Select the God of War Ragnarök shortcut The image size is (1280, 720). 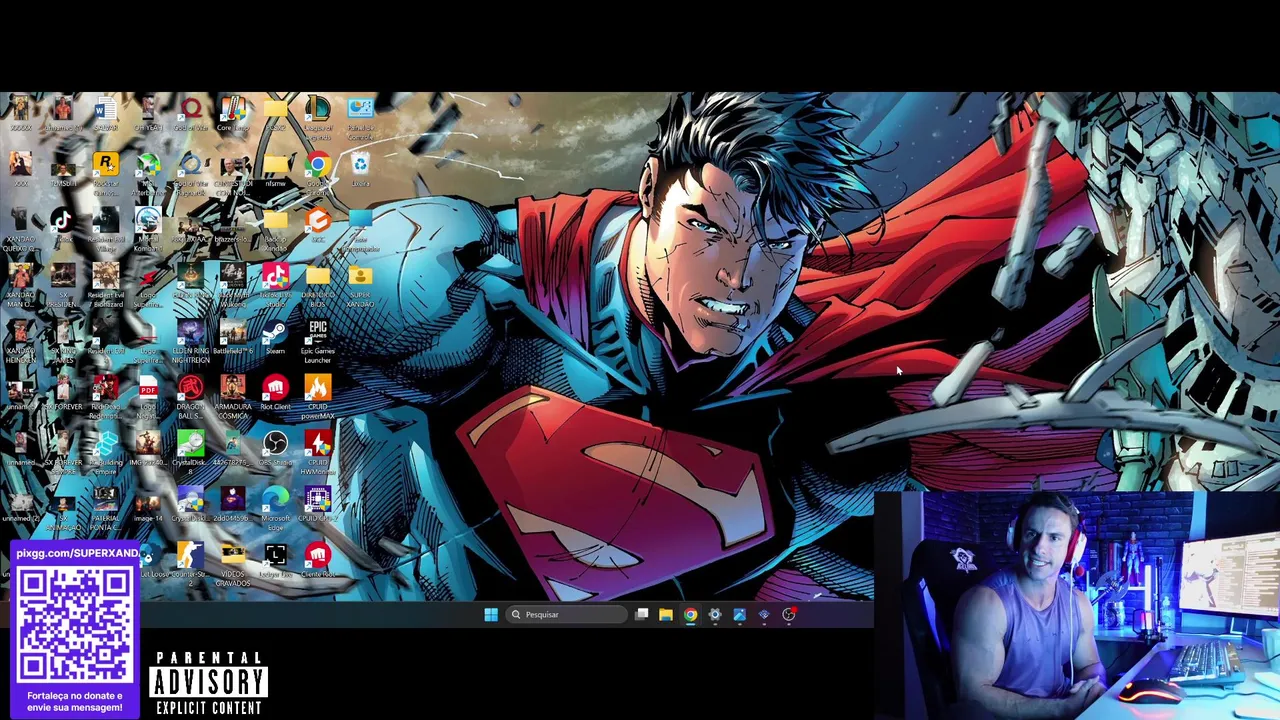point(191,172)
